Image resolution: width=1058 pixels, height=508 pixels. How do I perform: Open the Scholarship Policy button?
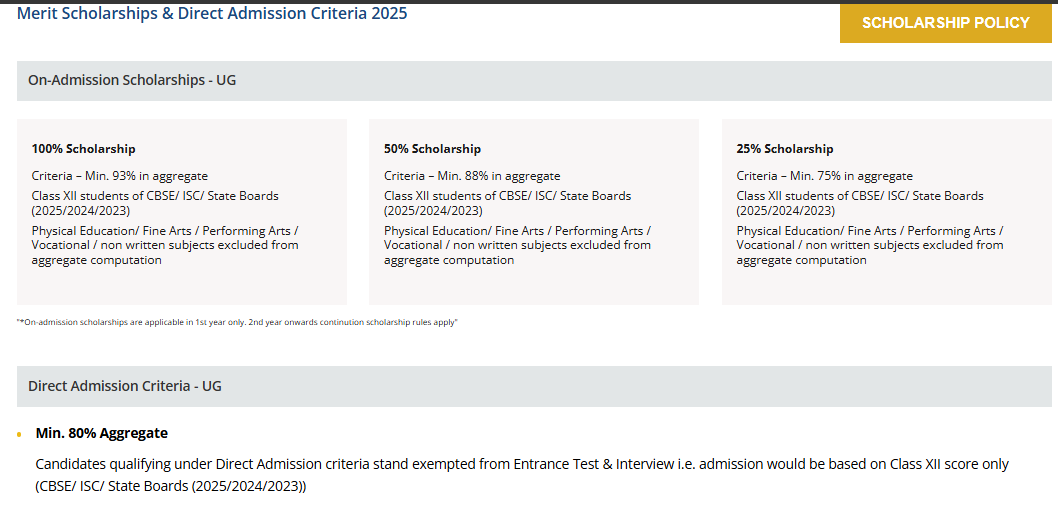tap(945, 23)
